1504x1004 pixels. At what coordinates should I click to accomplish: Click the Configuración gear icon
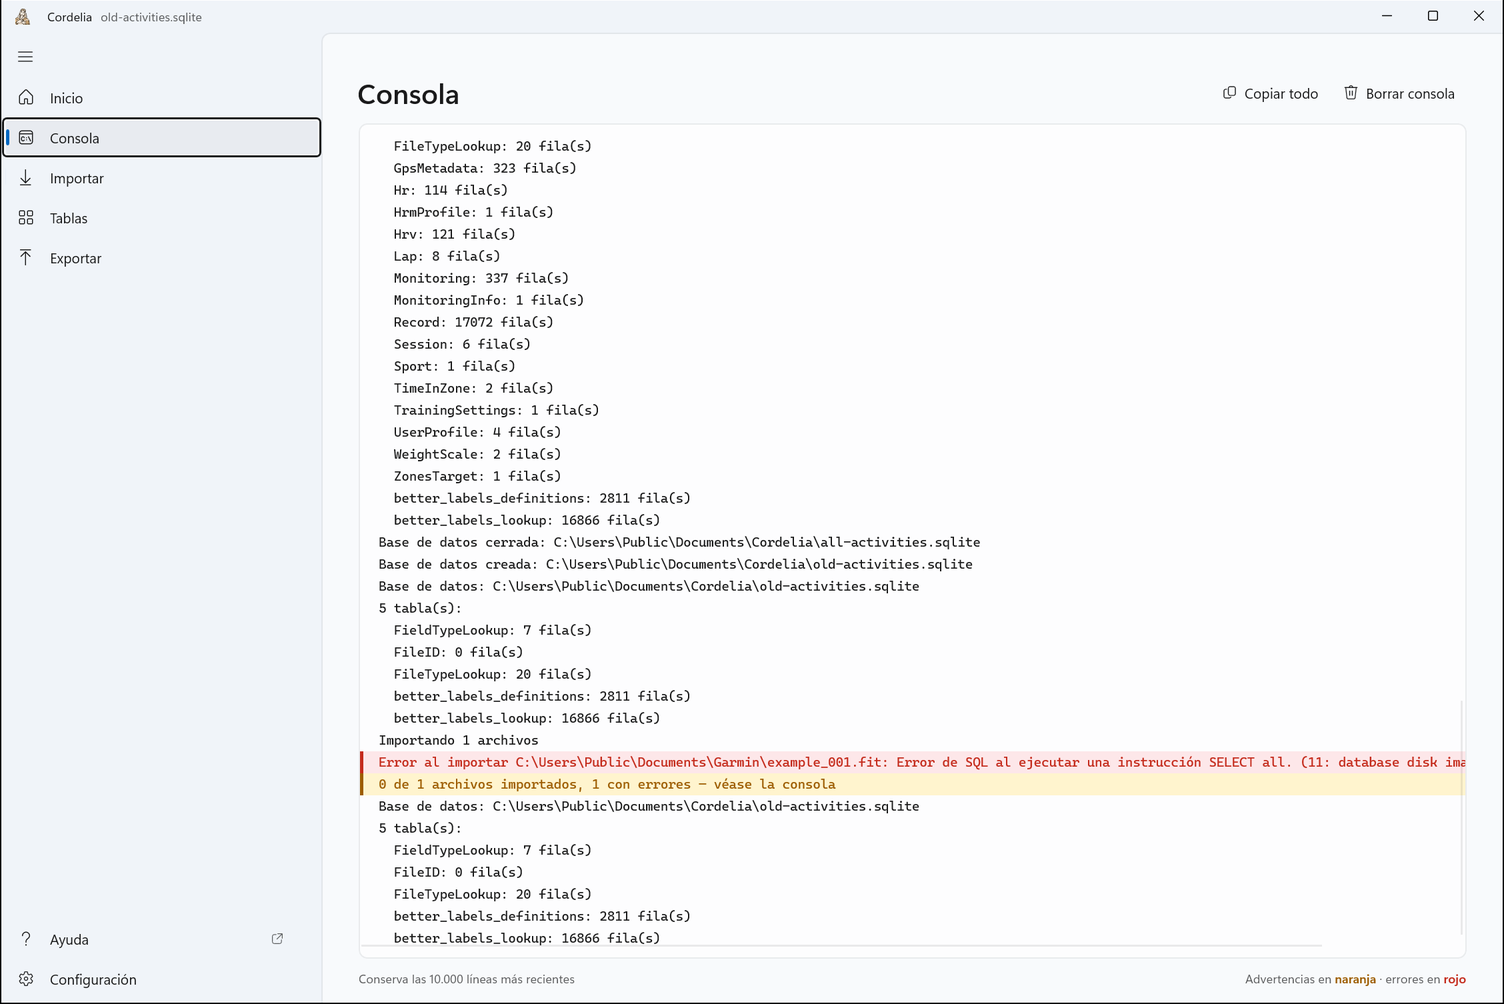click(x=26, y=979)
